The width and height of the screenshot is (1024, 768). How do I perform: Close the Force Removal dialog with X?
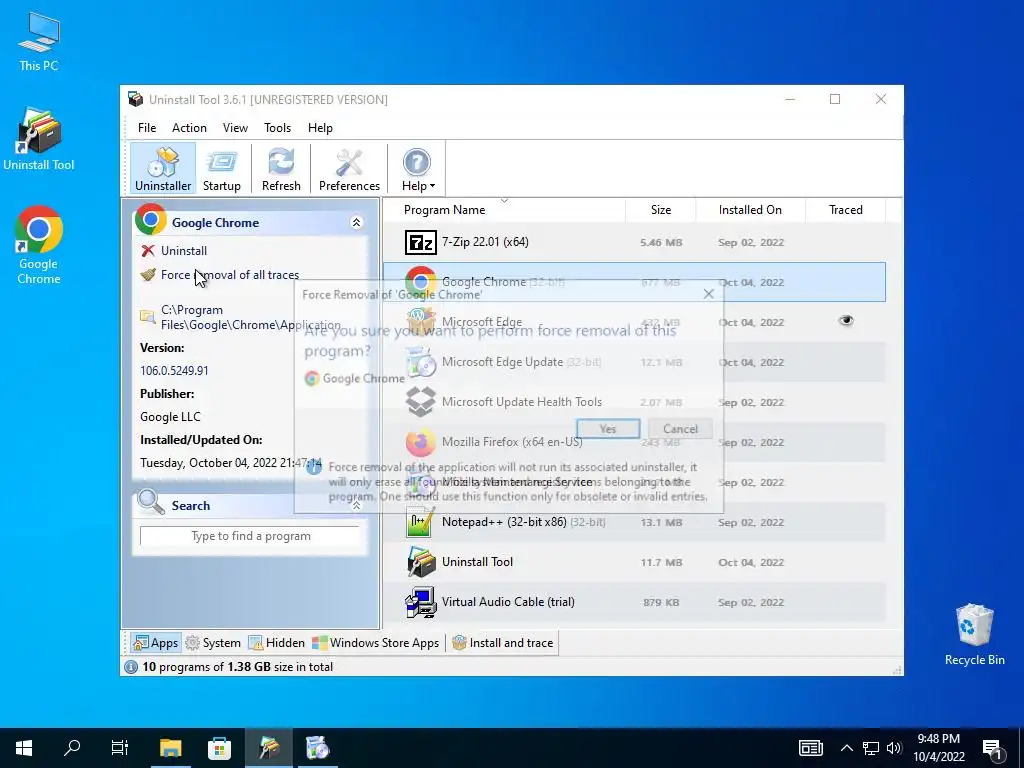point(709,294)
